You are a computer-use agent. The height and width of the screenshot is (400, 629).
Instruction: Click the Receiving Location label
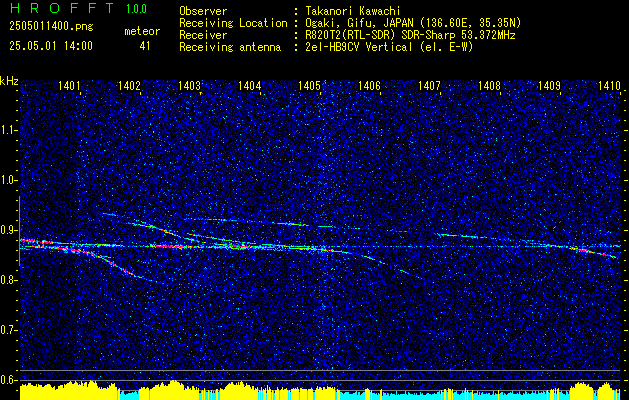point(233,23)
